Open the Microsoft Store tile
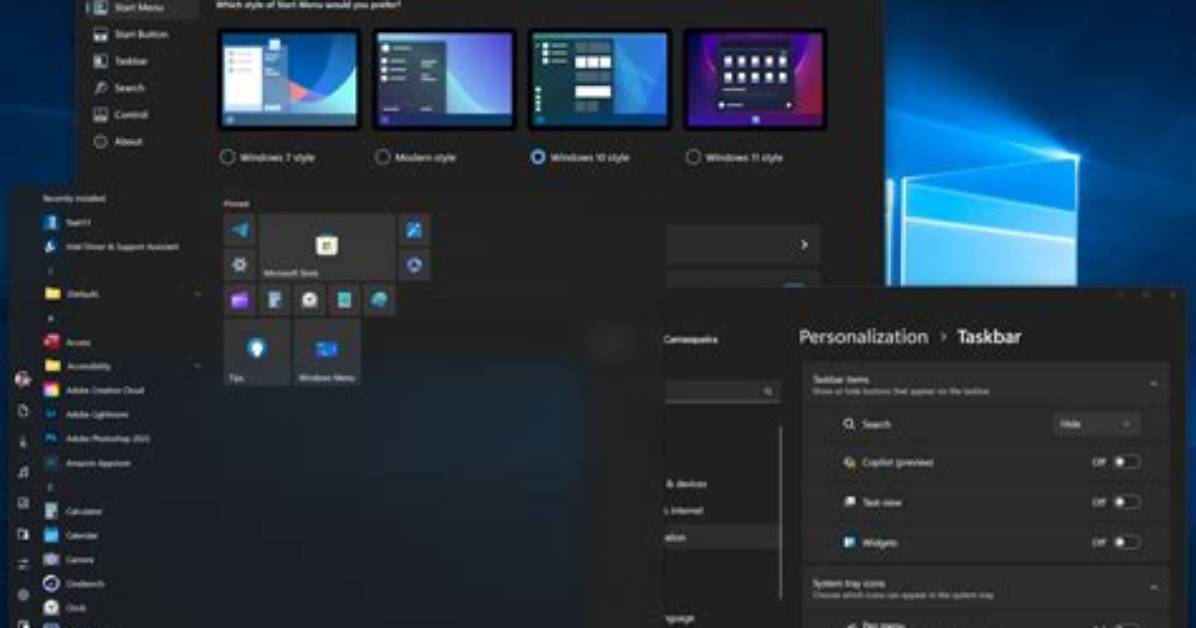The height and width of the screenshot is (628, 1196). coord(327,246)
